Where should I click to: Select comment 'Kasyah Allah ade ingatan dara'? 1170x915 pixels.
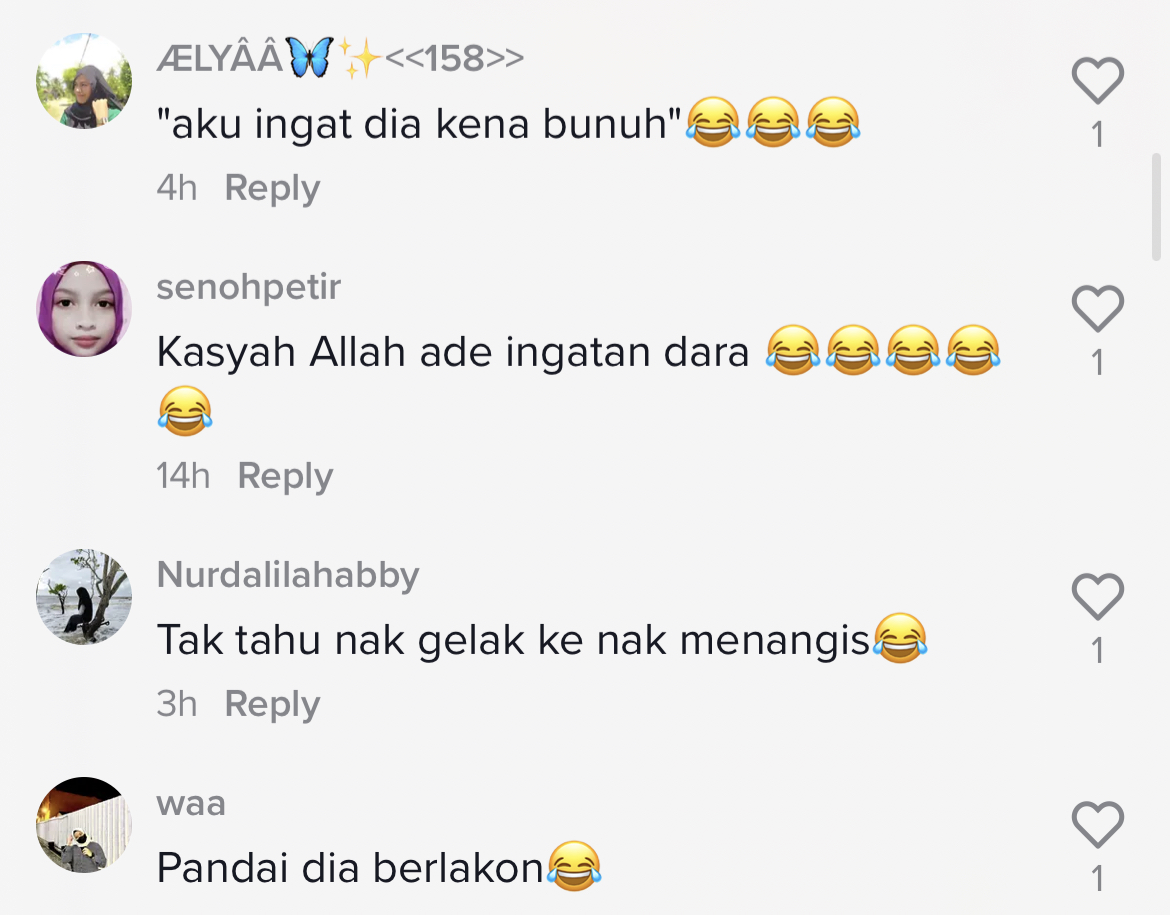point(453,352)
